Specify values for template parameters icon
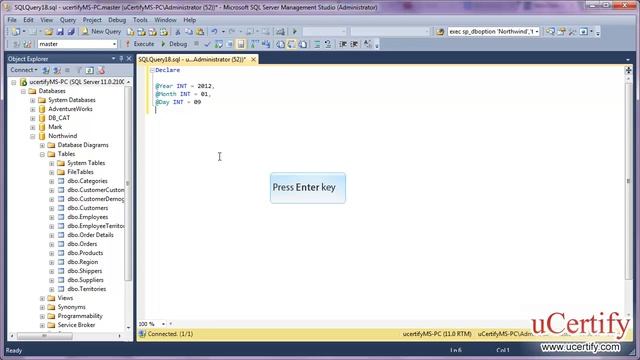The height and width of the screenshot is (360, 640). point(367,44)
